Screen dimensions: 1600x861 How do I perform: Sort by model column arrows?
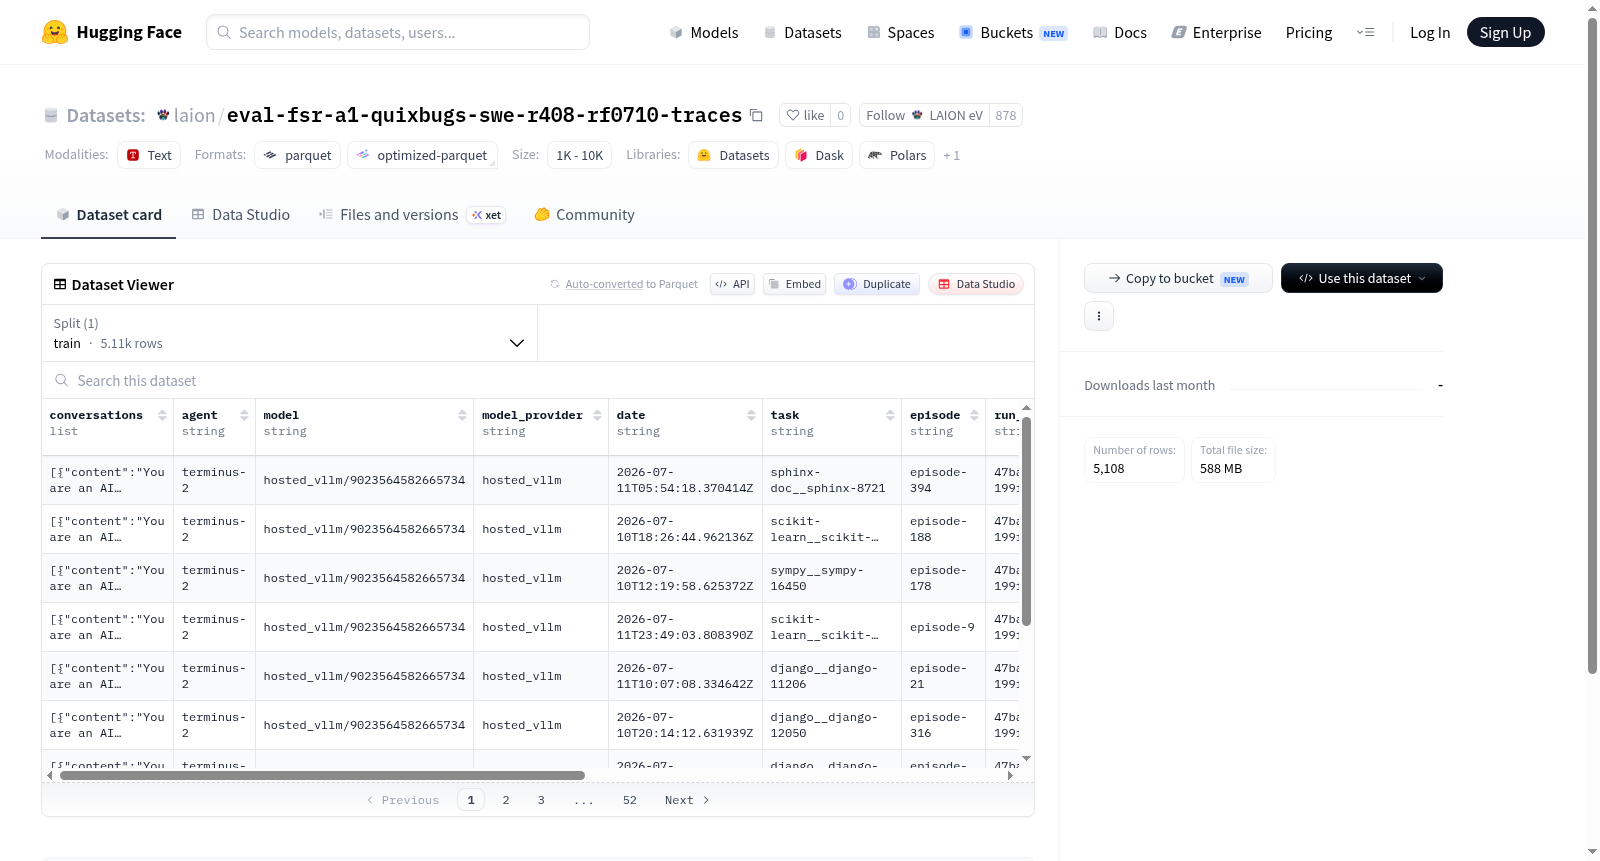(x=462, y=415)
